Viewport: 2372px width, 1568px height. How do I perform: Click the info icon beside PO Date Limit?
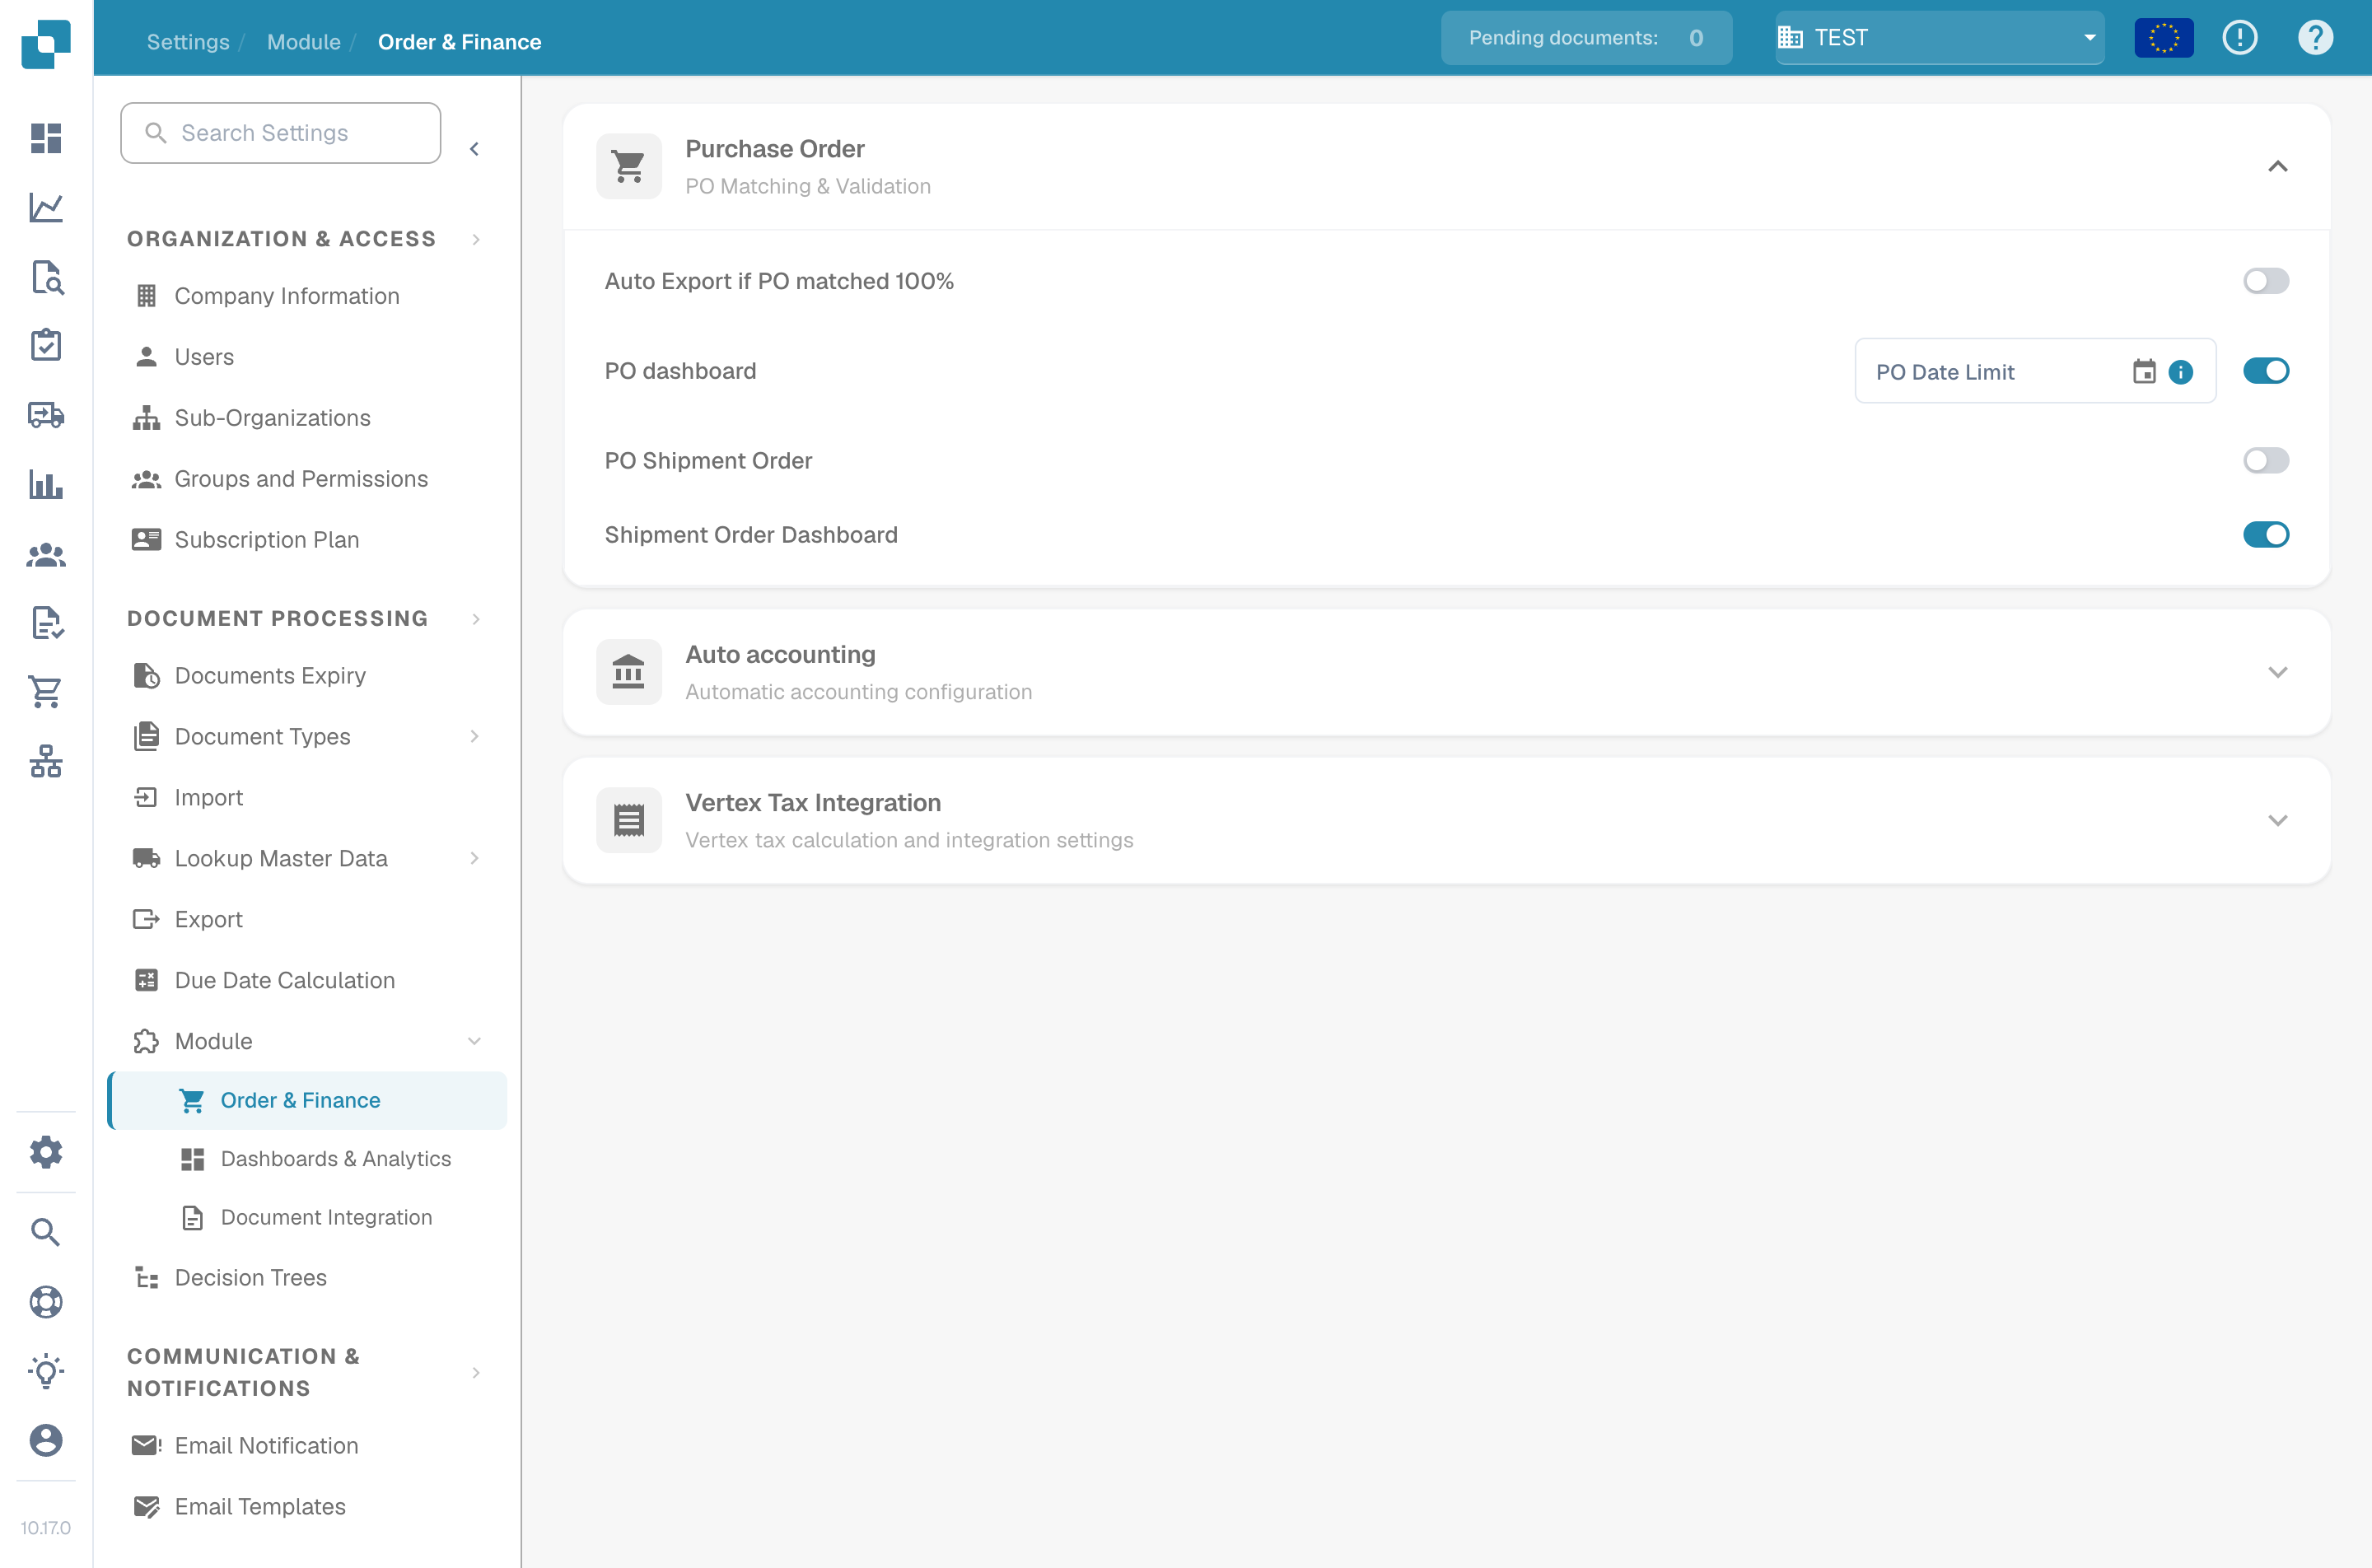(x=2181, y=372)
